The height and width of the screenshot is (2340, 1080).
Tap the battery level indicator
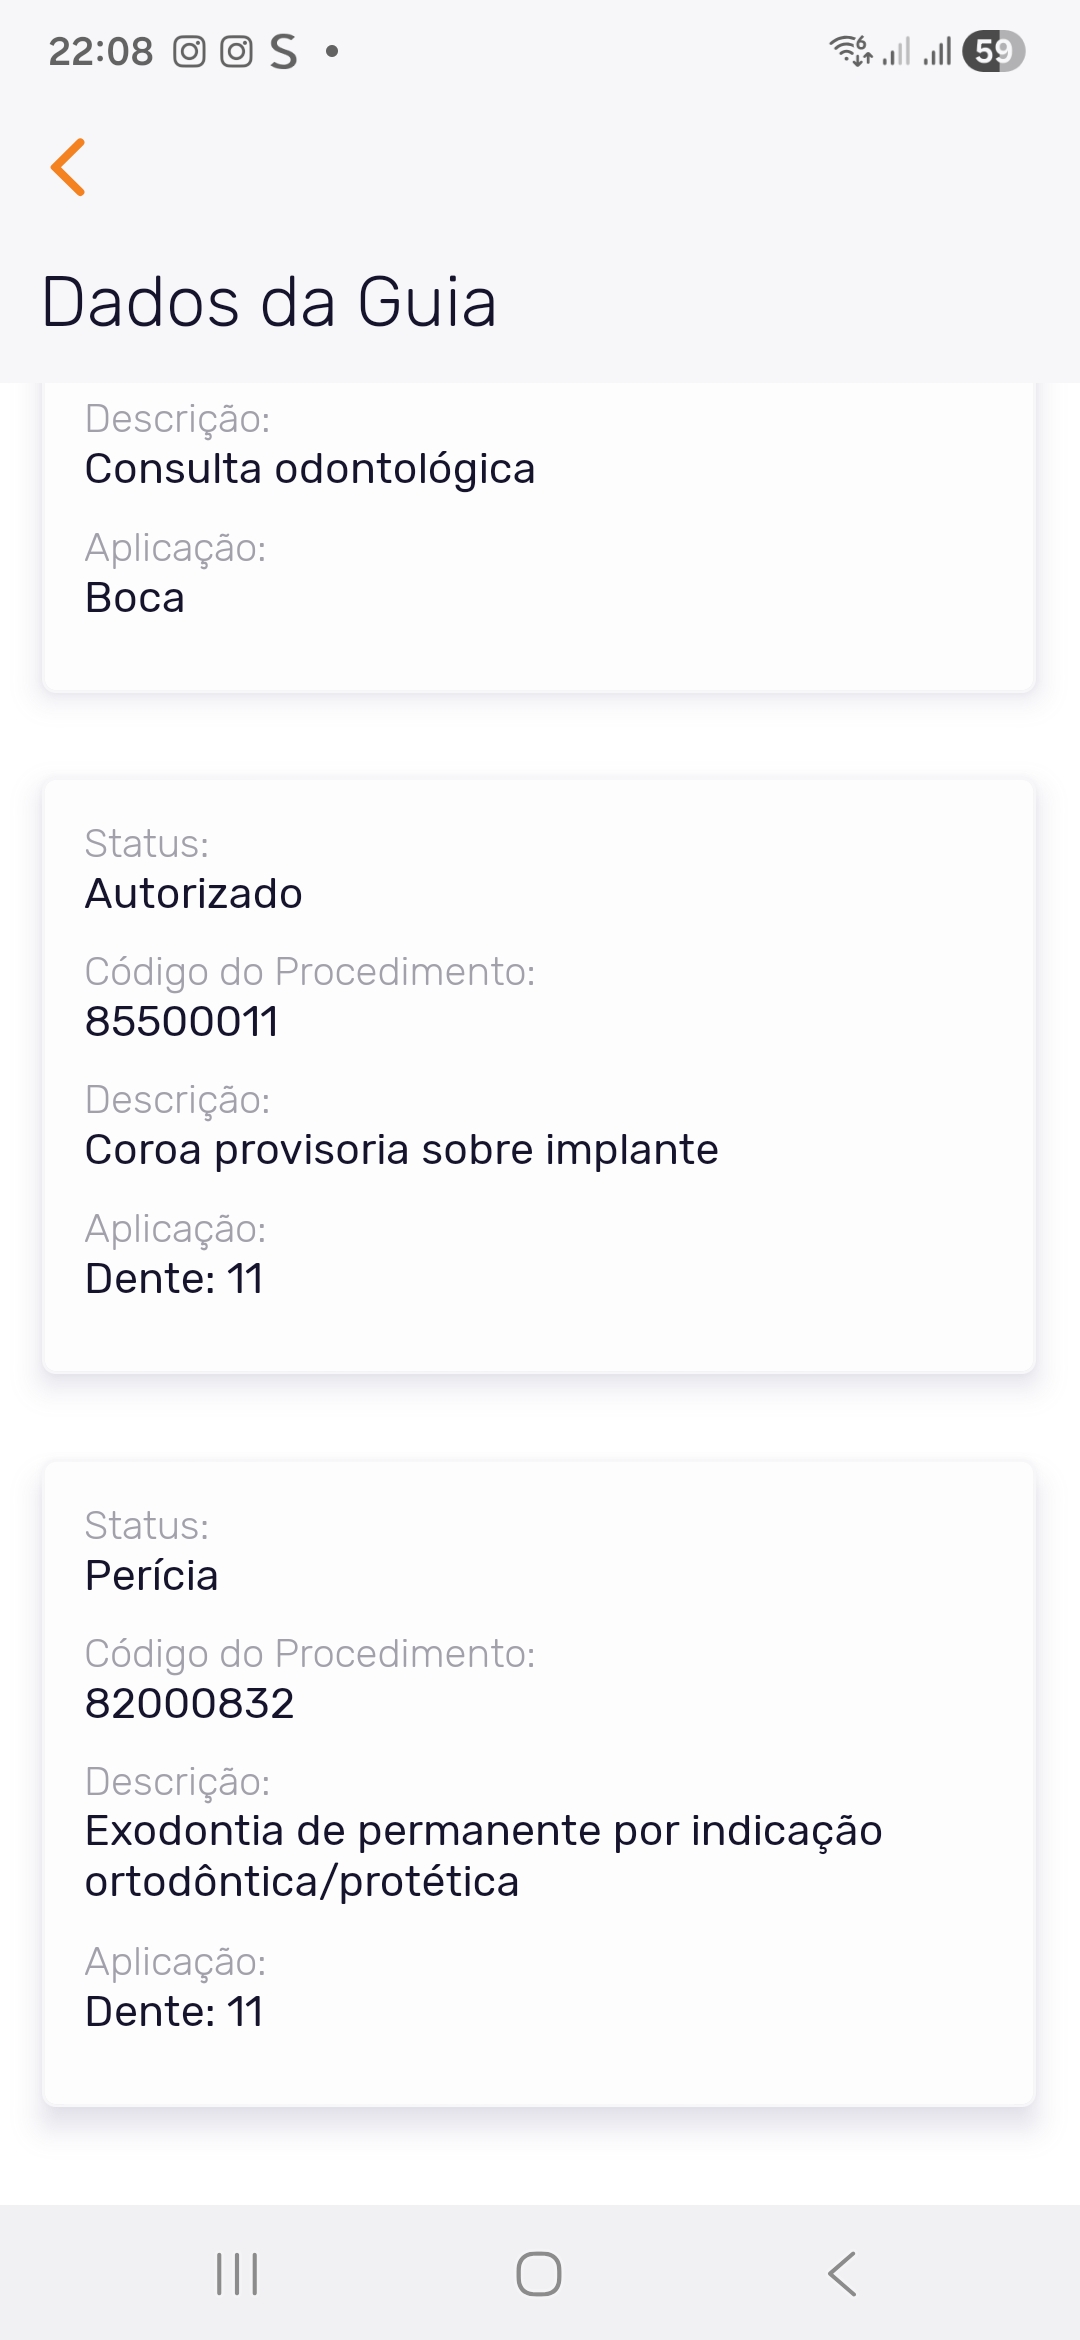tap(993, 51)
